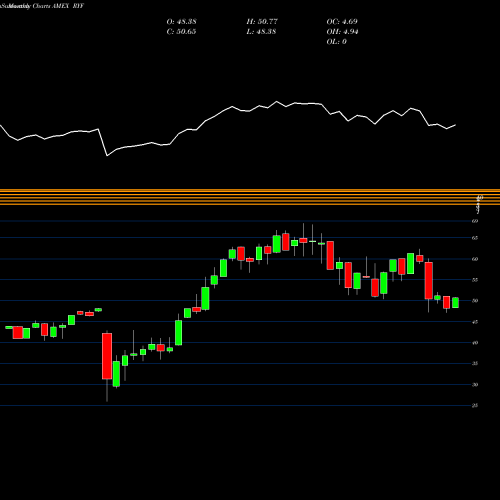This screenshot has height=500, width=500.
Task: Click the OC: 4.69 readout
Action: [342, 22]
